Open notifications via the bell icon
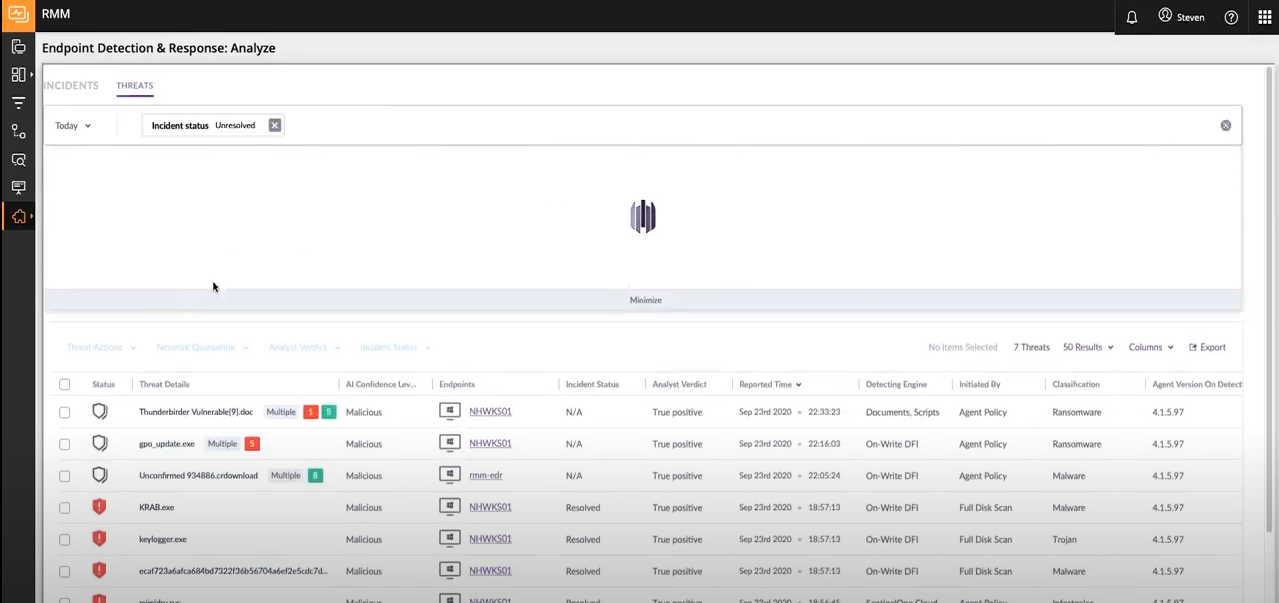 [1131, 17]
